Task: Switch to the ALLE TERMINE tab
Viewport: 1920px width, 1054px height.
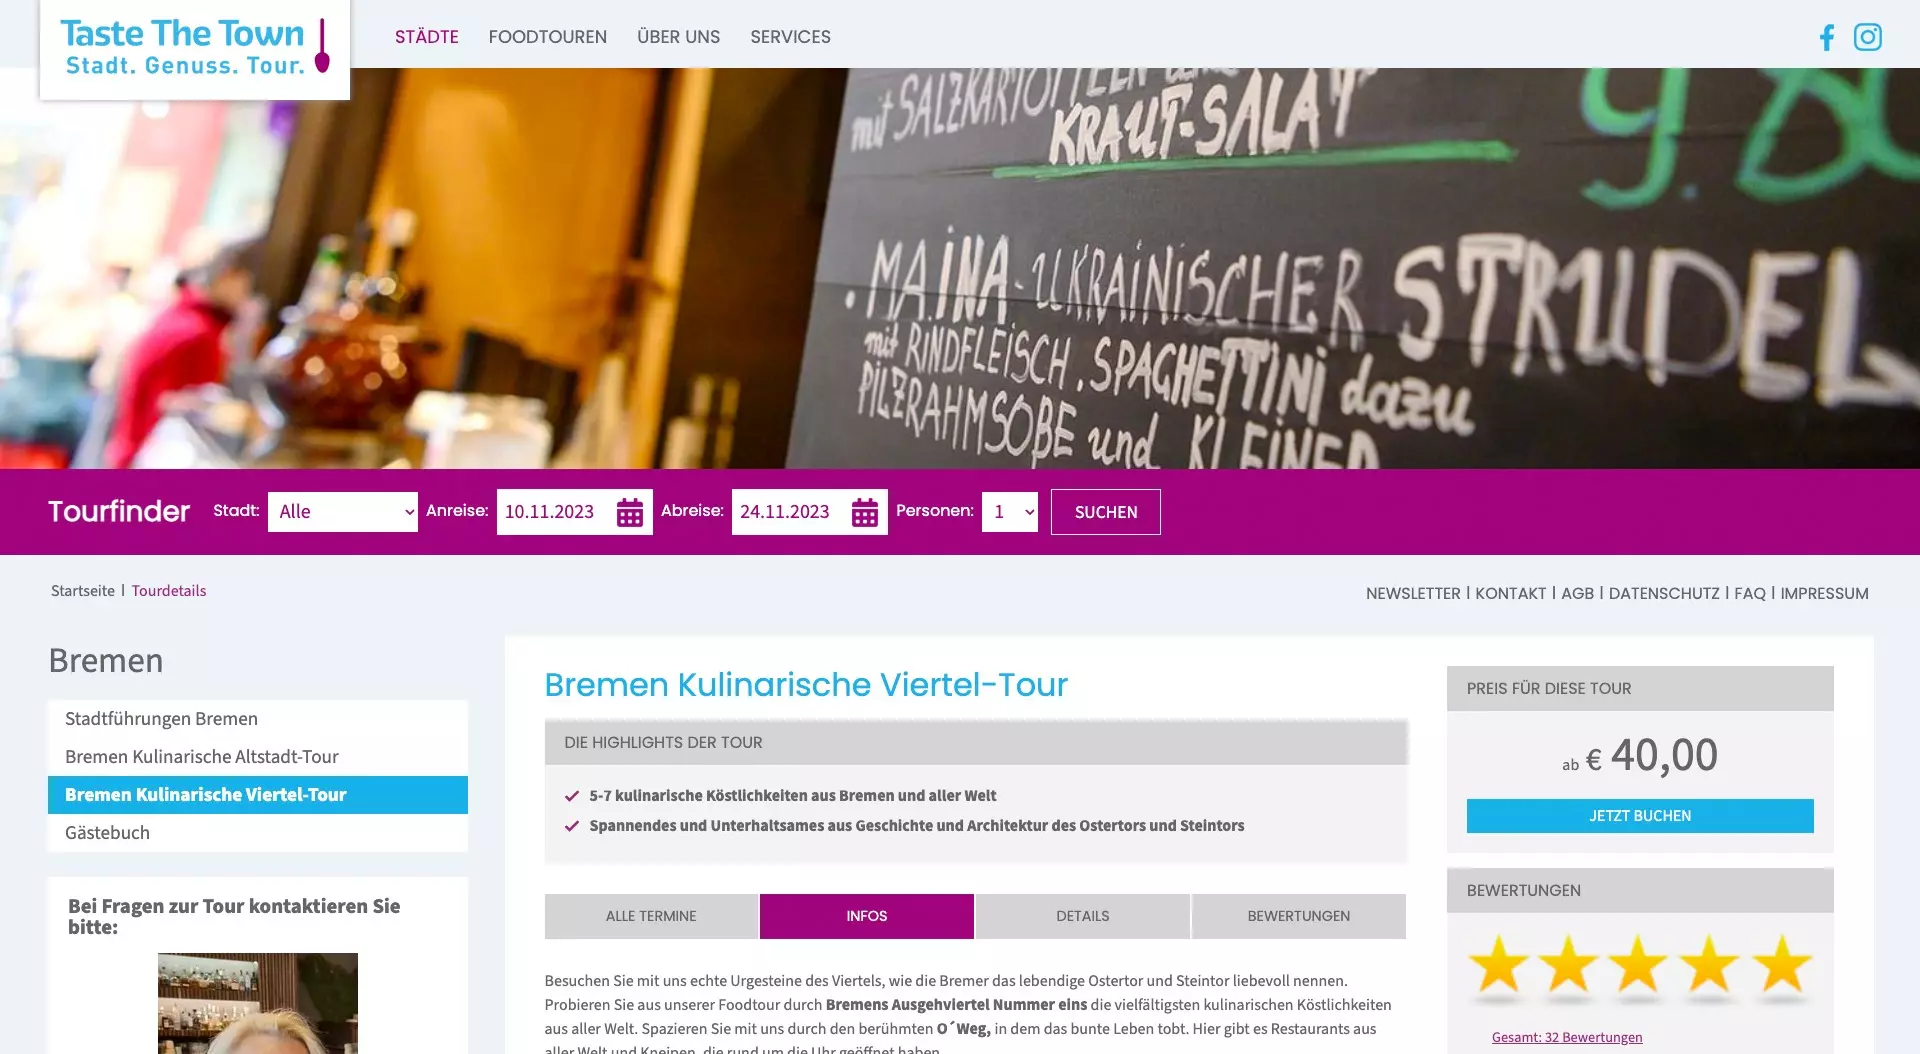Action: point(651,916)
